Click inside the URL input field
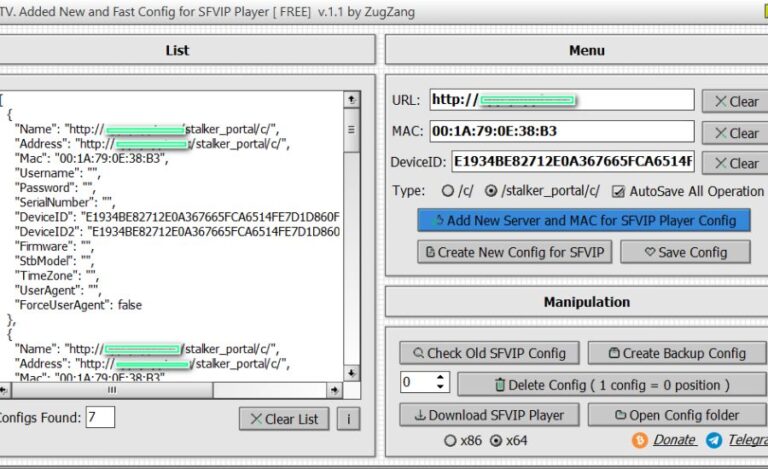Viewport: 768px width, 469px height. point(562,100)
